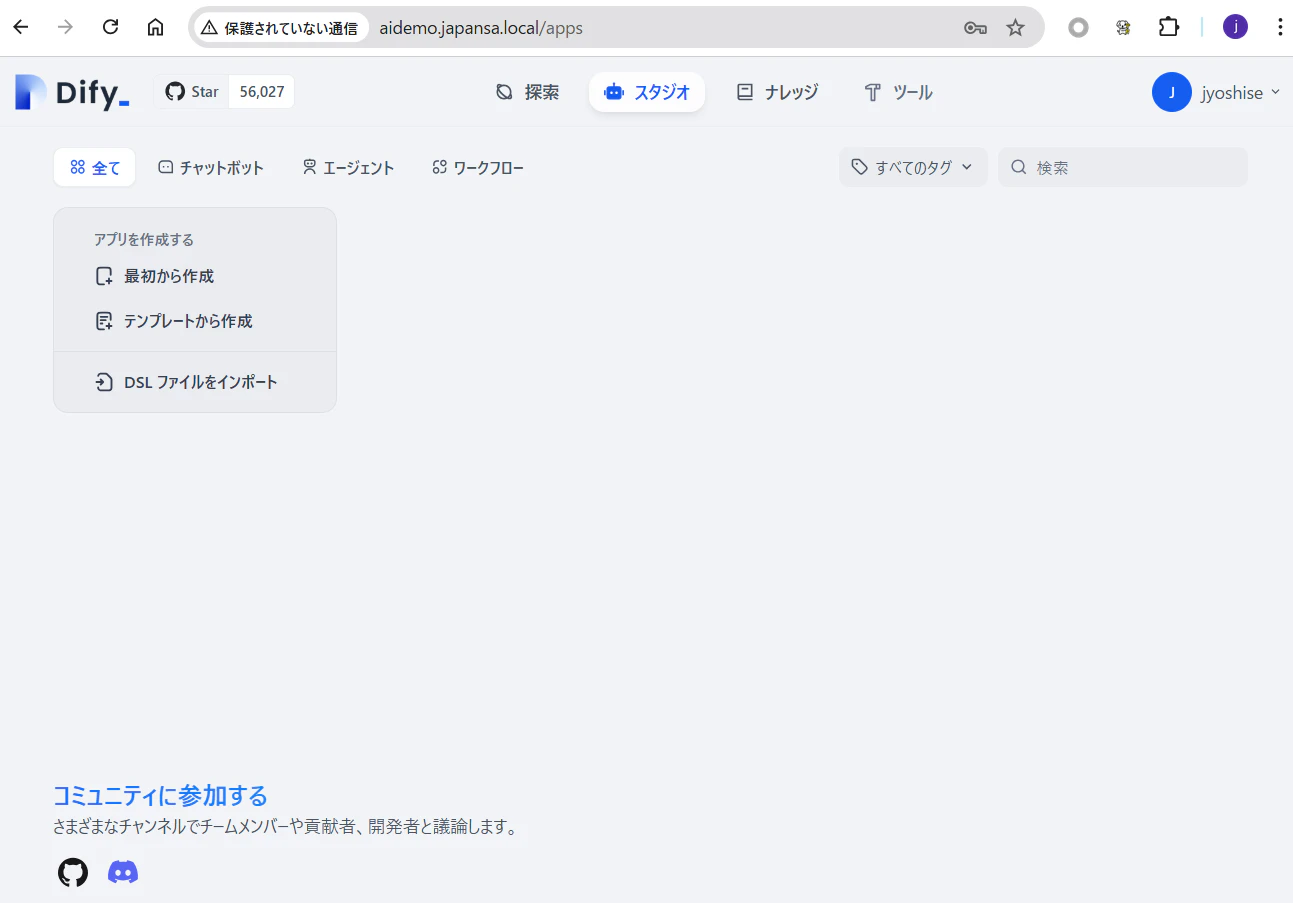Screen dimensions: 1293x903
Task: Click the URL aidemo.japansa.local/apps
Action: tap(481, 28)
